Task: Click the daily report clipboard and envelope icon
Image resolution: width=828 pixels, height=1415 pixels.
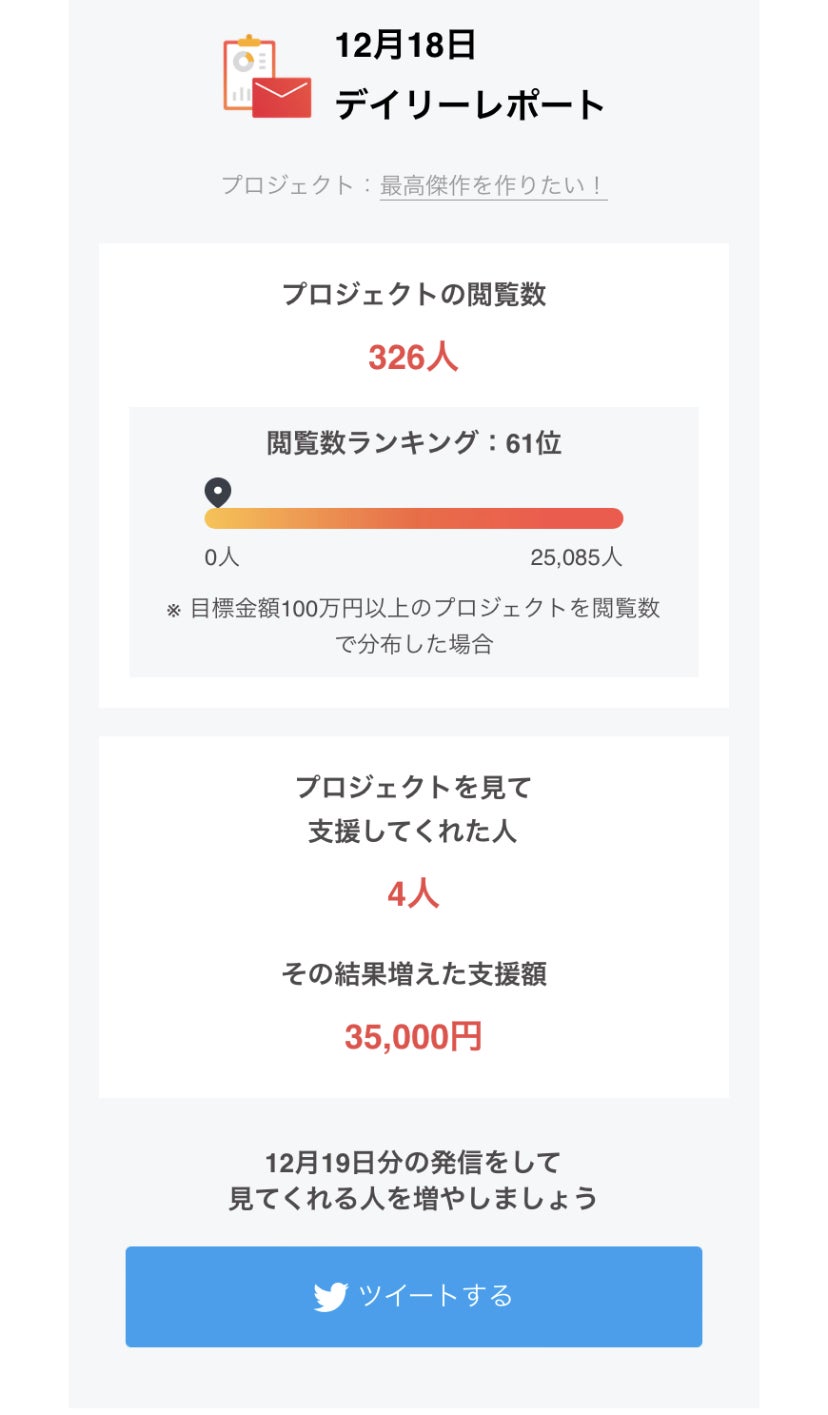Action: click(266, 77)
